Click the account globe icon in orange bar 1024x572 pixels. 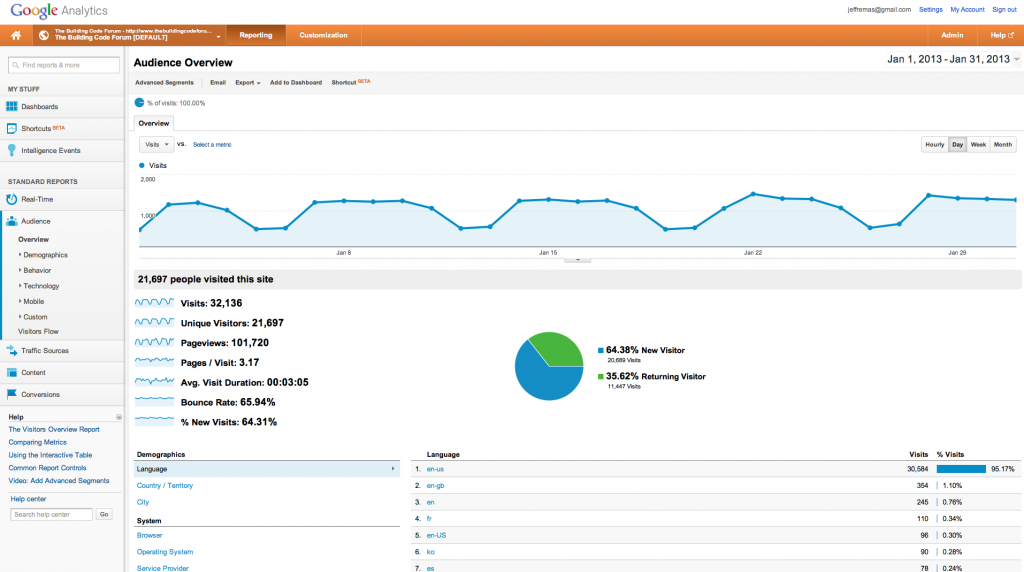tap(44, 35)
